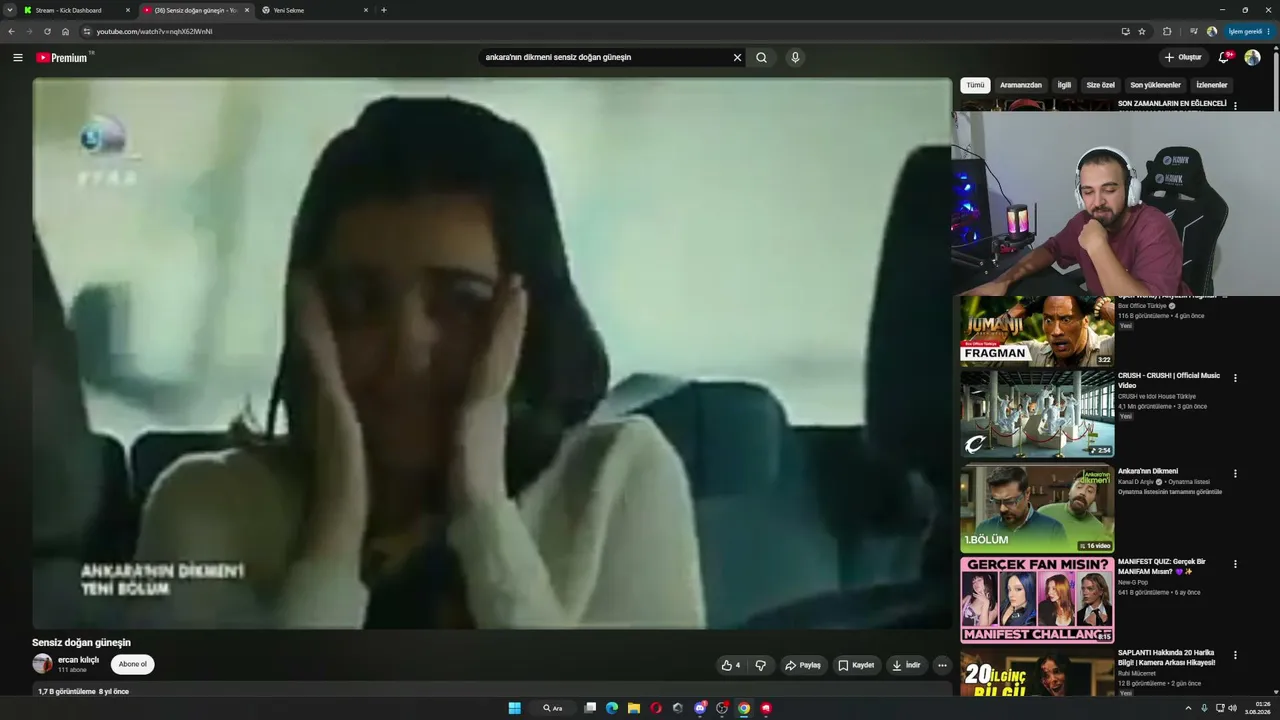Screen dimensions: 1280x720
Task: Open the CRUSH music video thumbnail
Action: [x=1037, y=414]
